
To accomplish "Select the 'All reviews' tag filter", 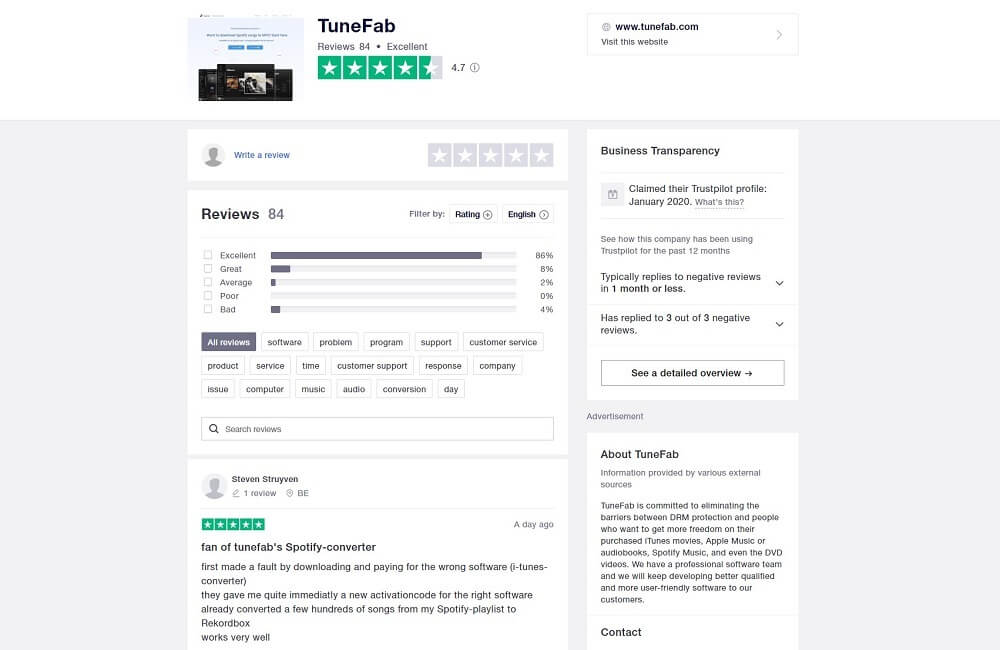I will point(229,342).
